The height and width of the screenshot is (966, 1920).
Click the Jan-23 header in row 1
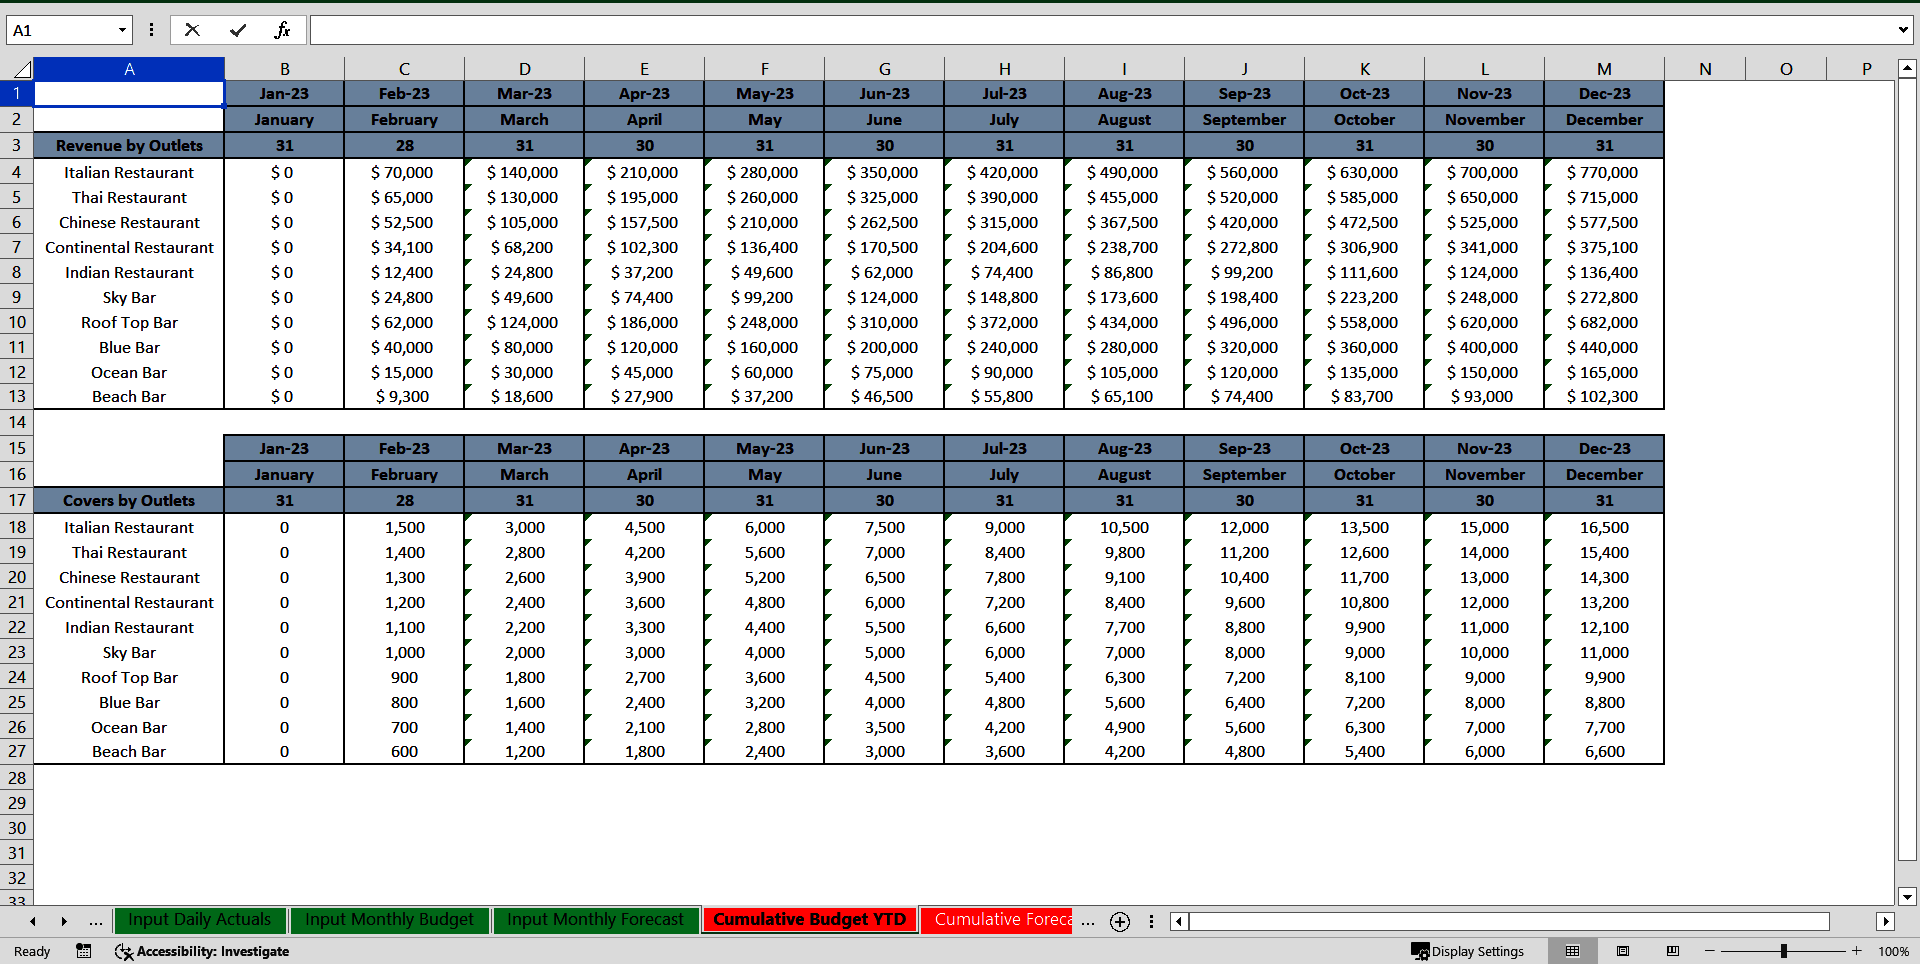(x=284, y=93)
